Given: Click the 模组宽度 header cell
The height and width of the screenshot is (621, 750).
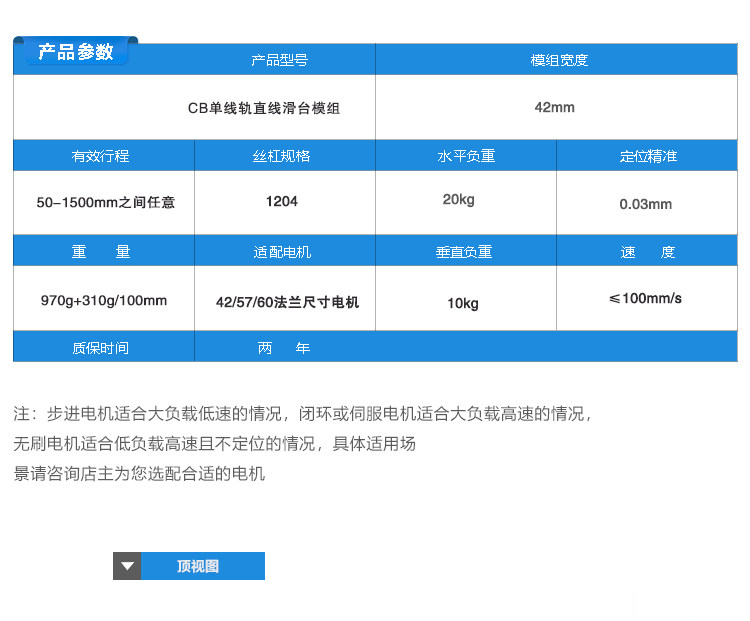Looking at the screenshot, I should coord(557,60).
